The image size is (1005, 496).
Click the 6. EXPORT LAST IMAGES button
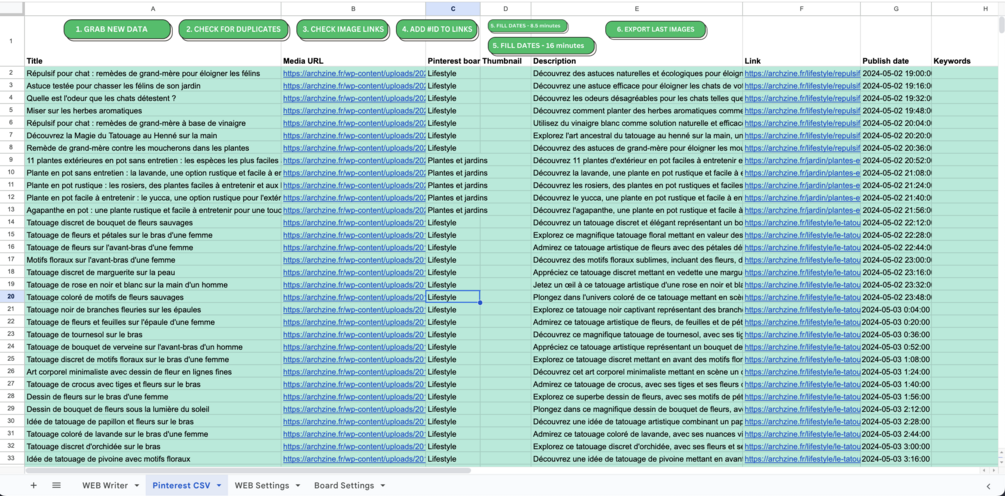[x=655, y=29]
